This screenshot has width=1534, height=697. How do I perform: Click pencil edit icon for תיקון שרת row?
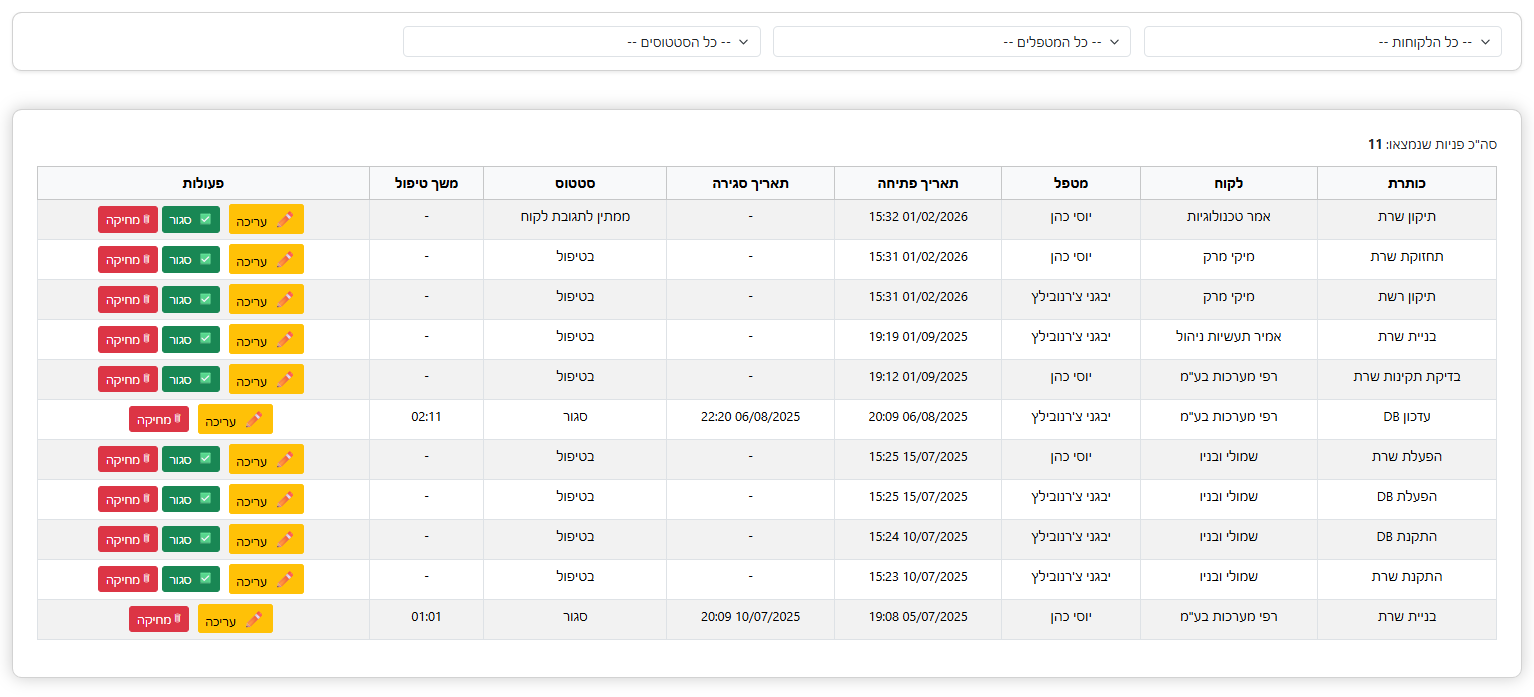[285, 220]
